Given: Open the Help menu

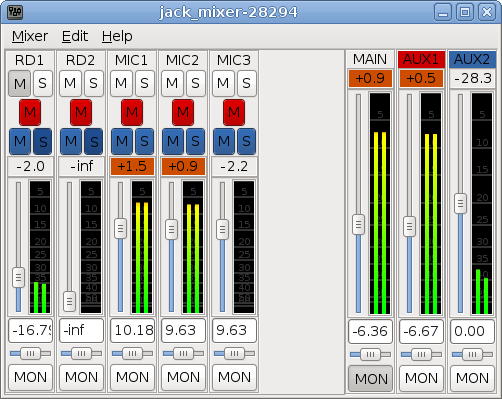Looking at the screenshot, I should click(x=117, y=36).
